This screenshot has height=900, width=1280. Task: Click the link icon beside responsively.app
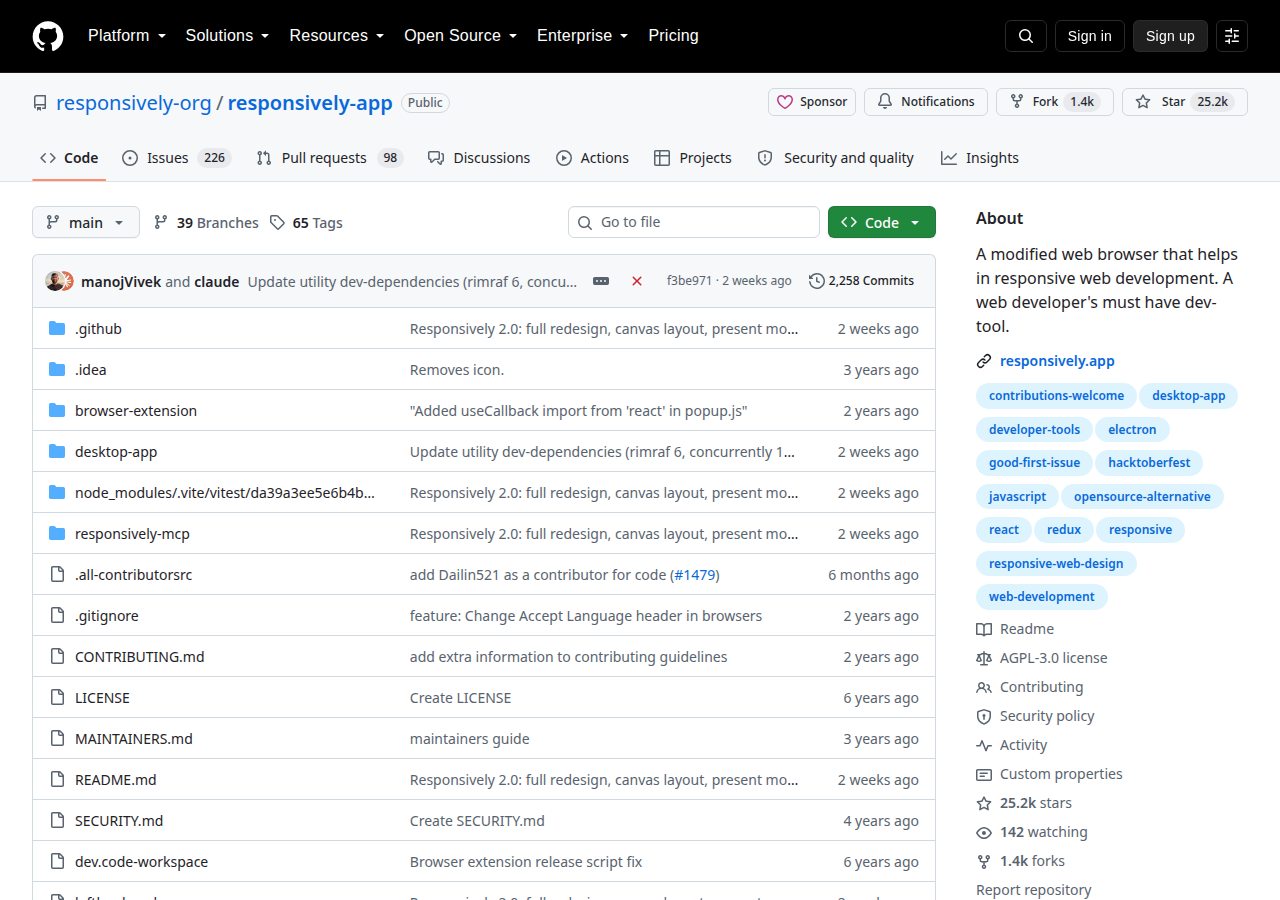pyautogui.click(x=984, y=361)
